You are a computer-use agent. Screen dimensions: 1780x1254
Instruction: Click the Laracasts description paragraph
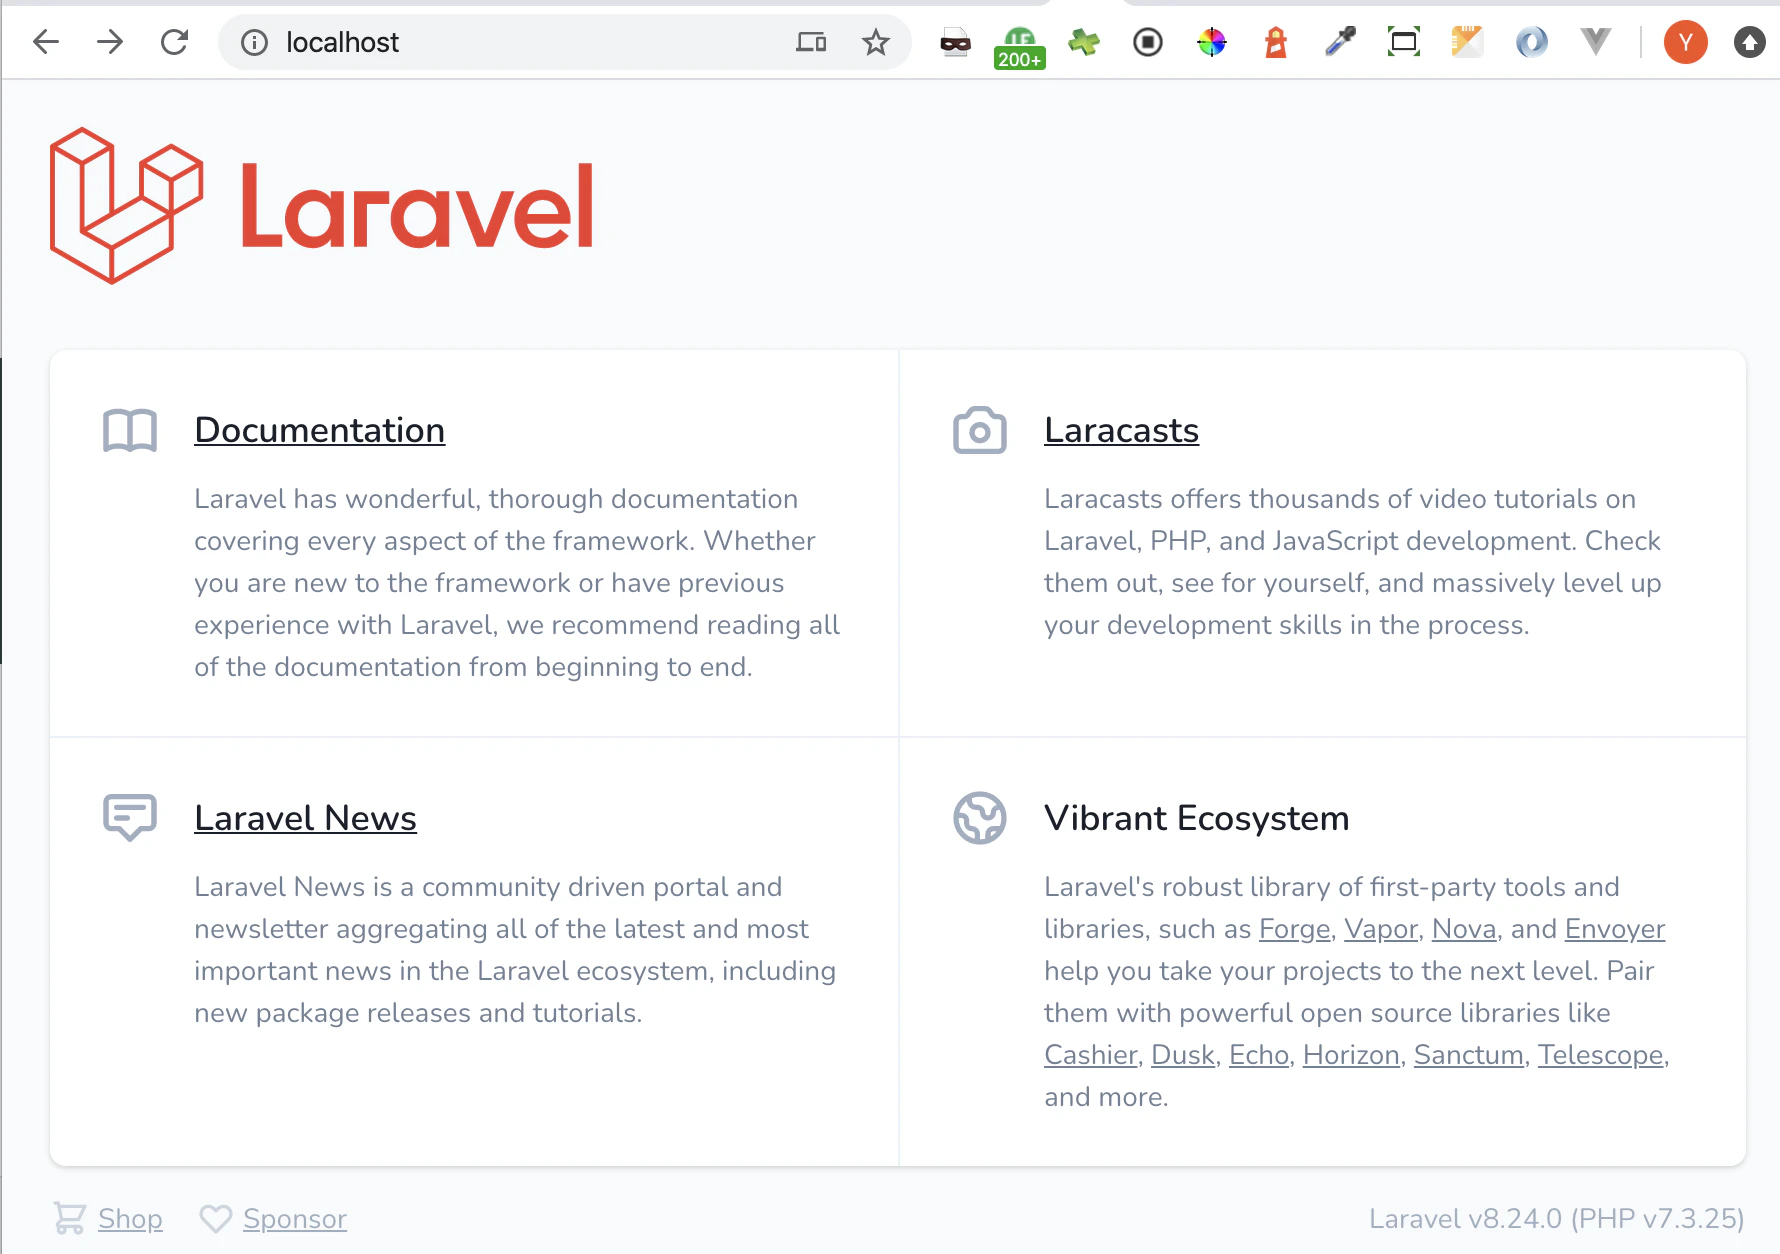(x=1353, y=562)
